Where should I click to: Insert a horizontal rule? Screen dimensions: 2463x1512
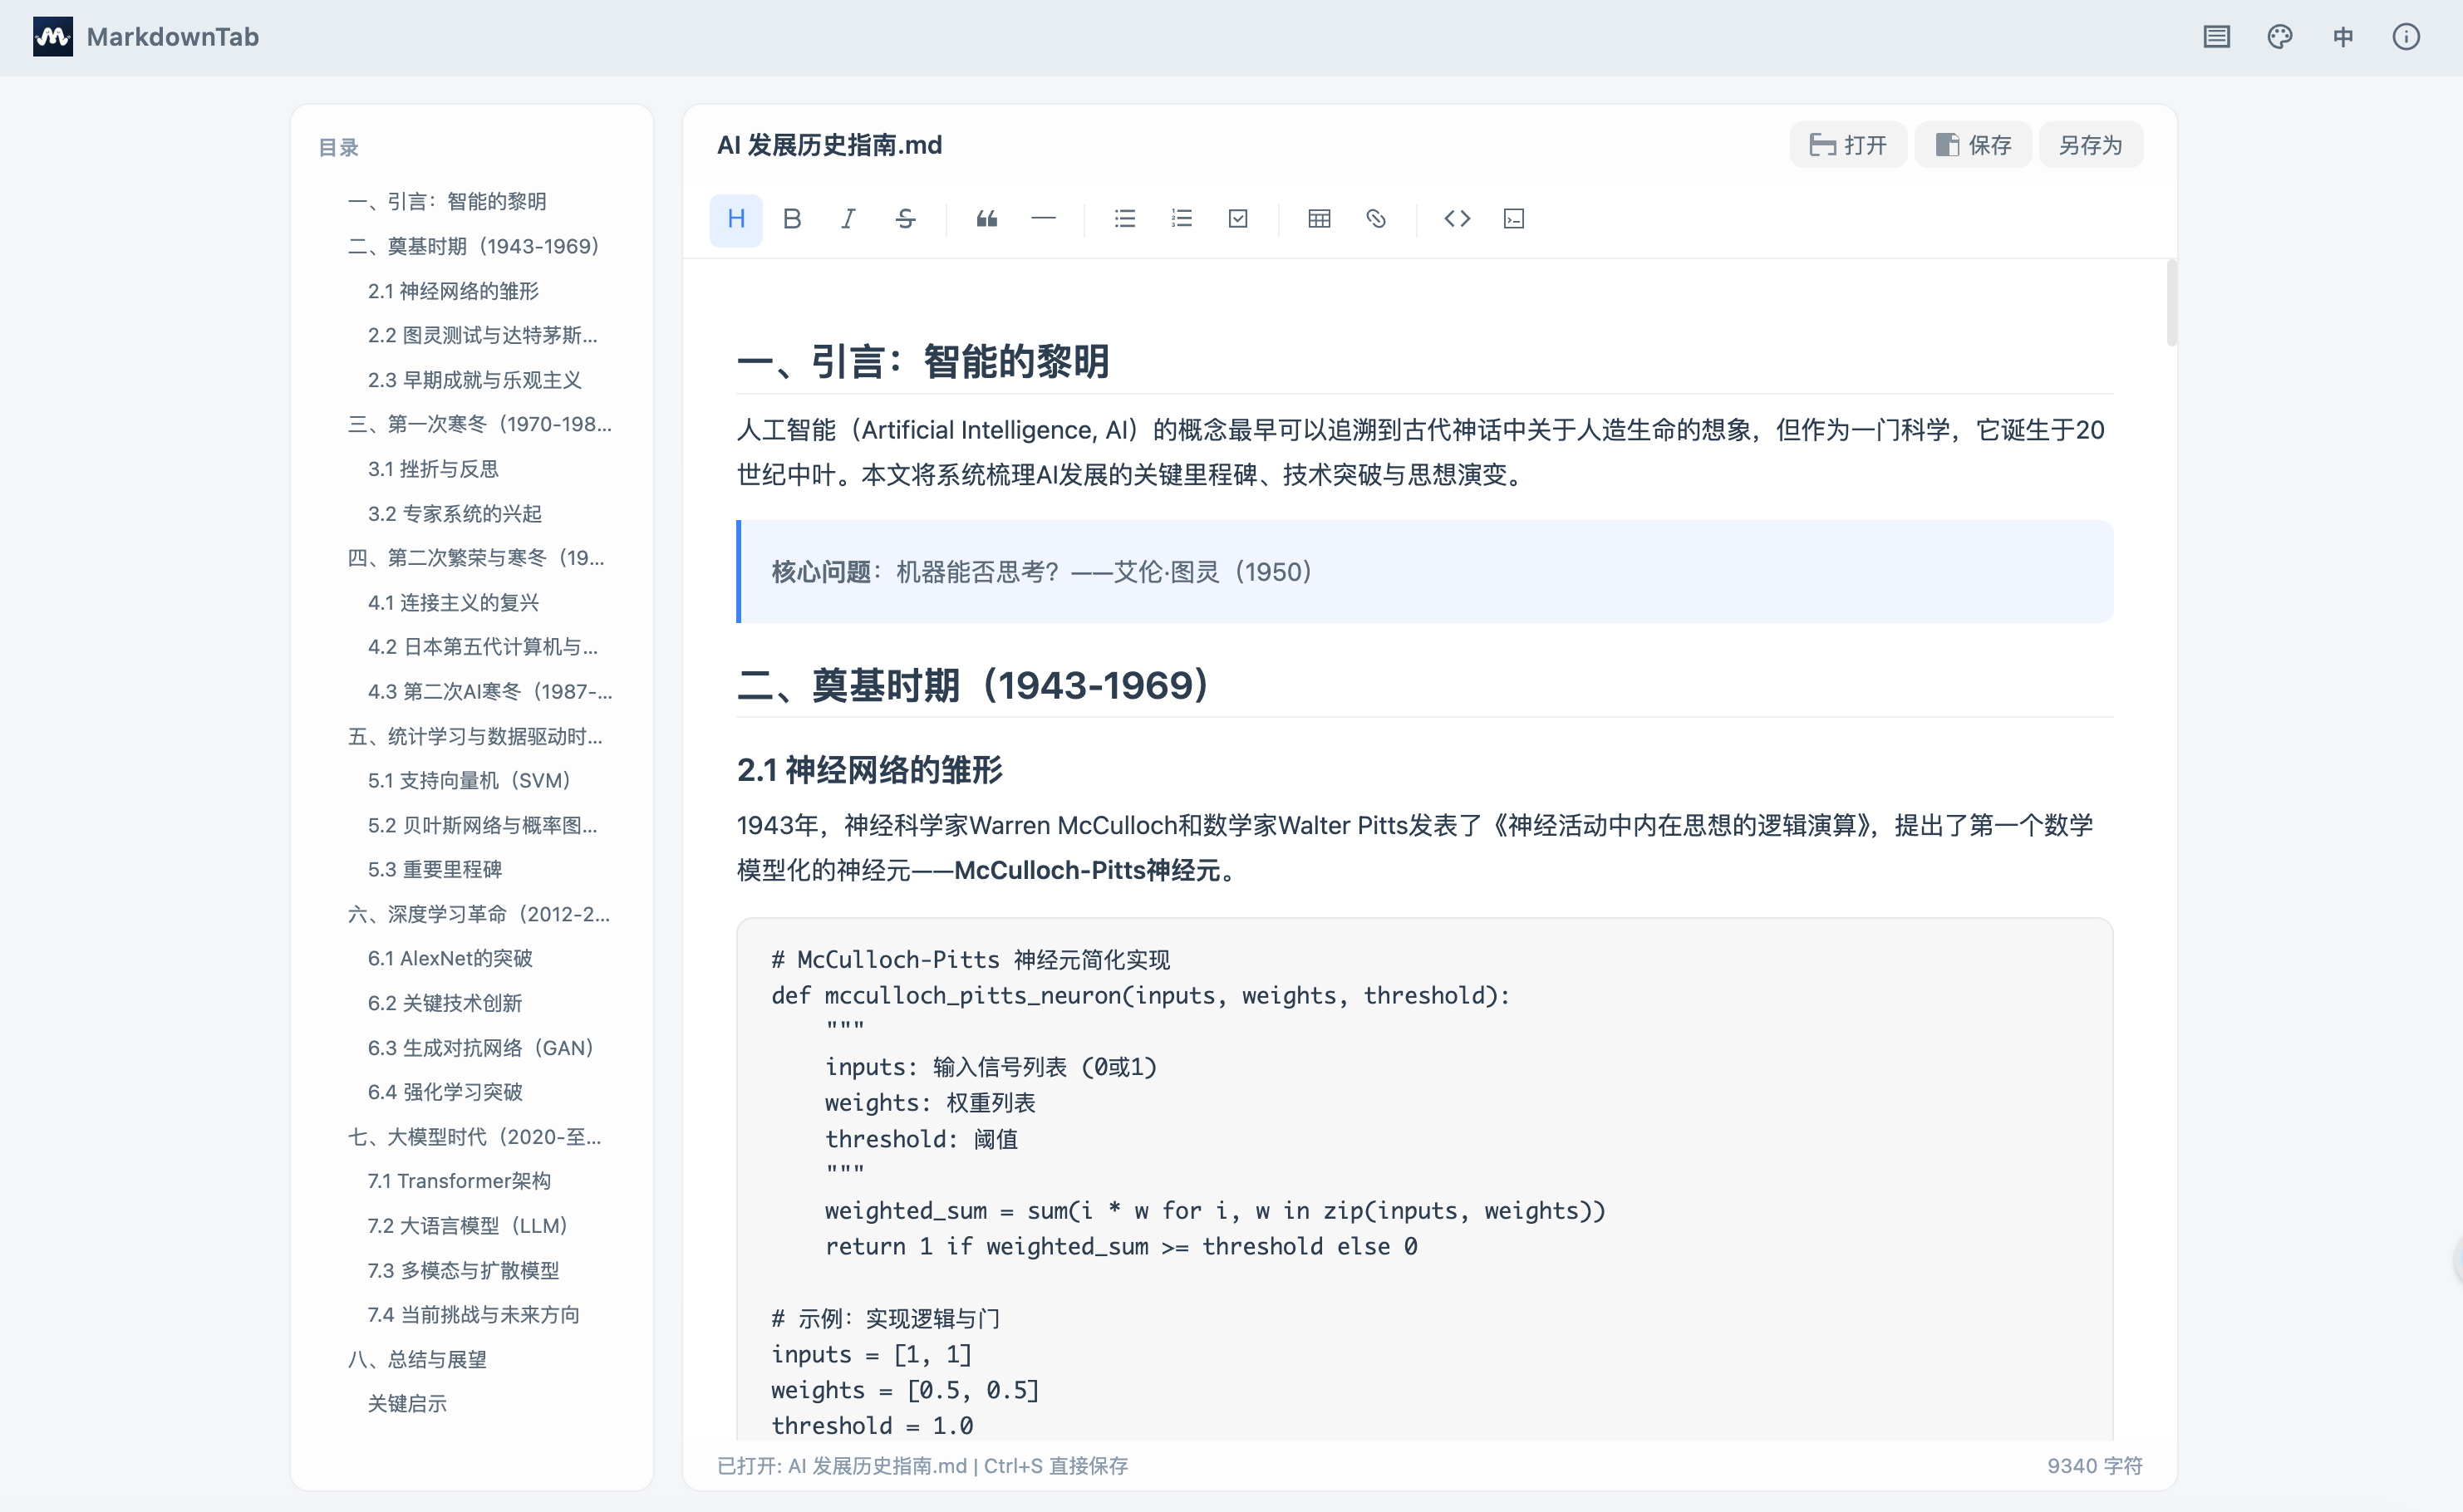(1043, 219)
